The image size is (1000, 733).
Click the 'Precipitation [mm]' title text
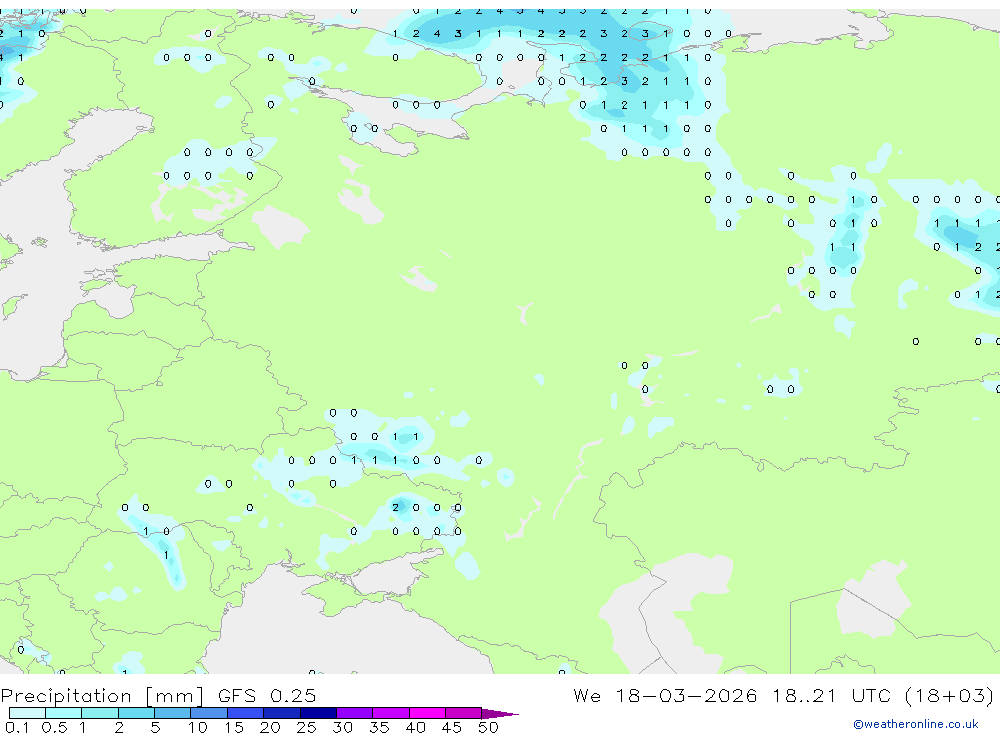click(102, 696)
